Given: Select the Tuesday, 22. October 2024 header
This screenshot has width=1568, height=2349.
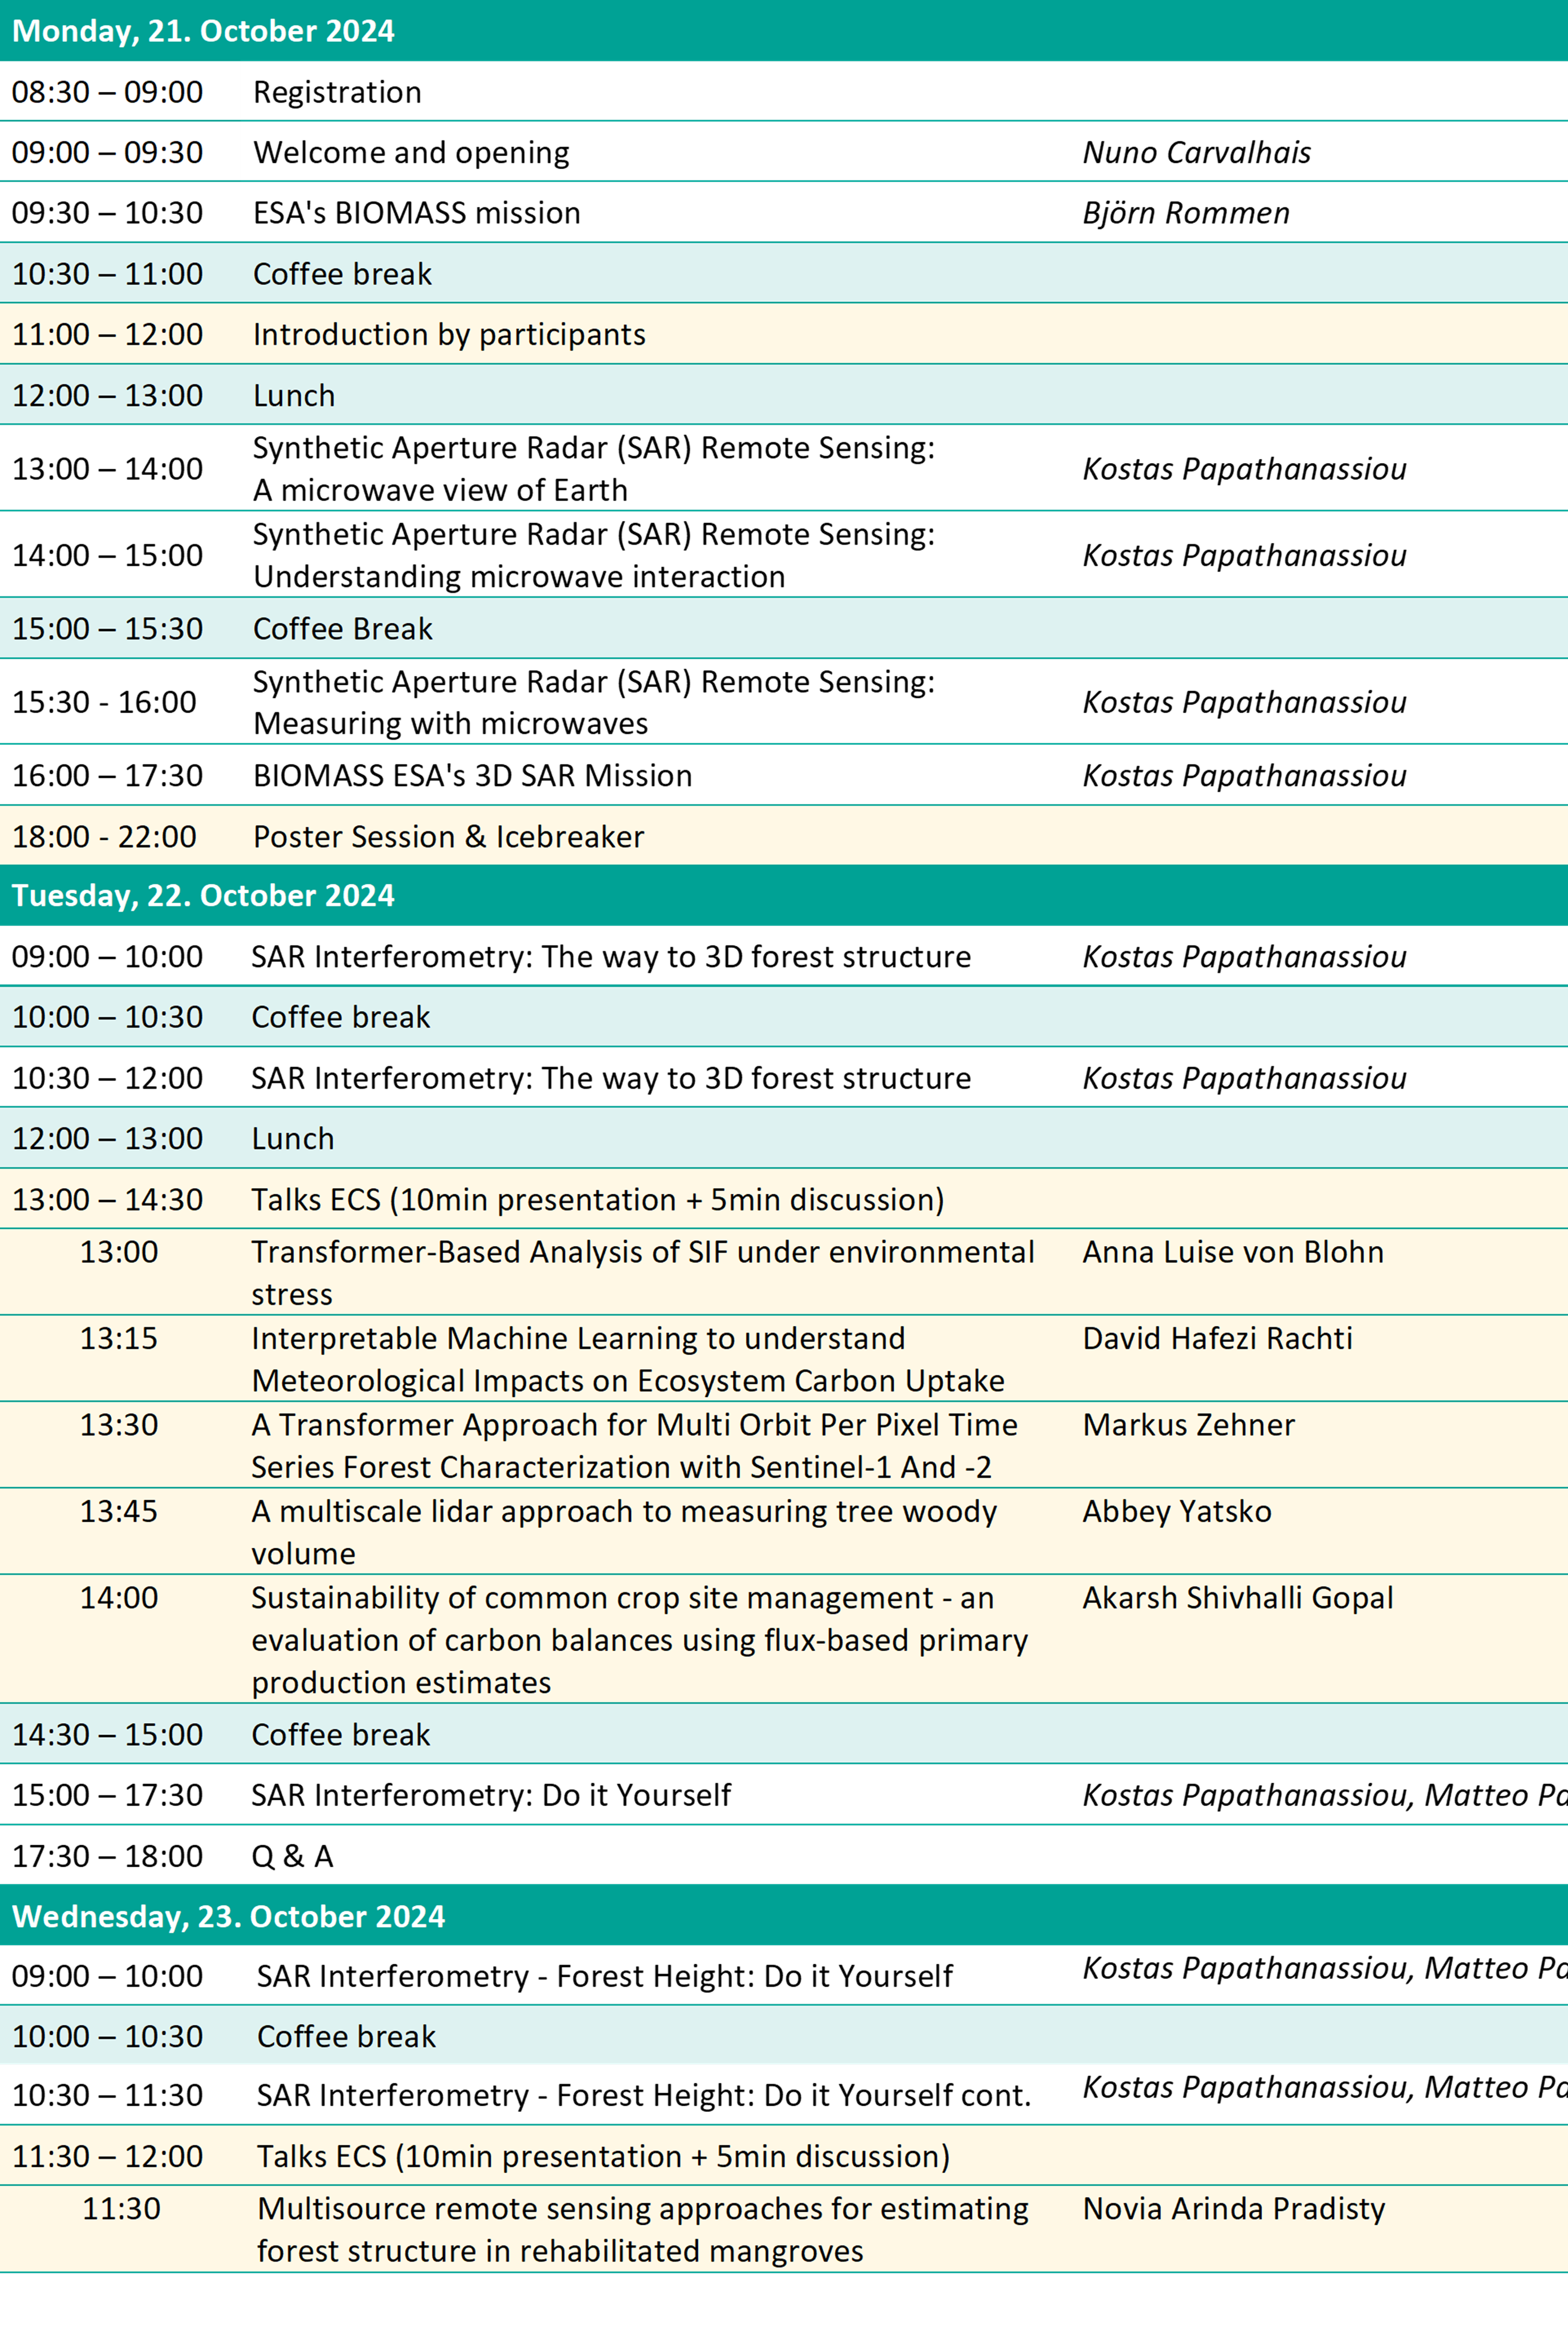Looking at the screenshot, I should pos(203,895).
